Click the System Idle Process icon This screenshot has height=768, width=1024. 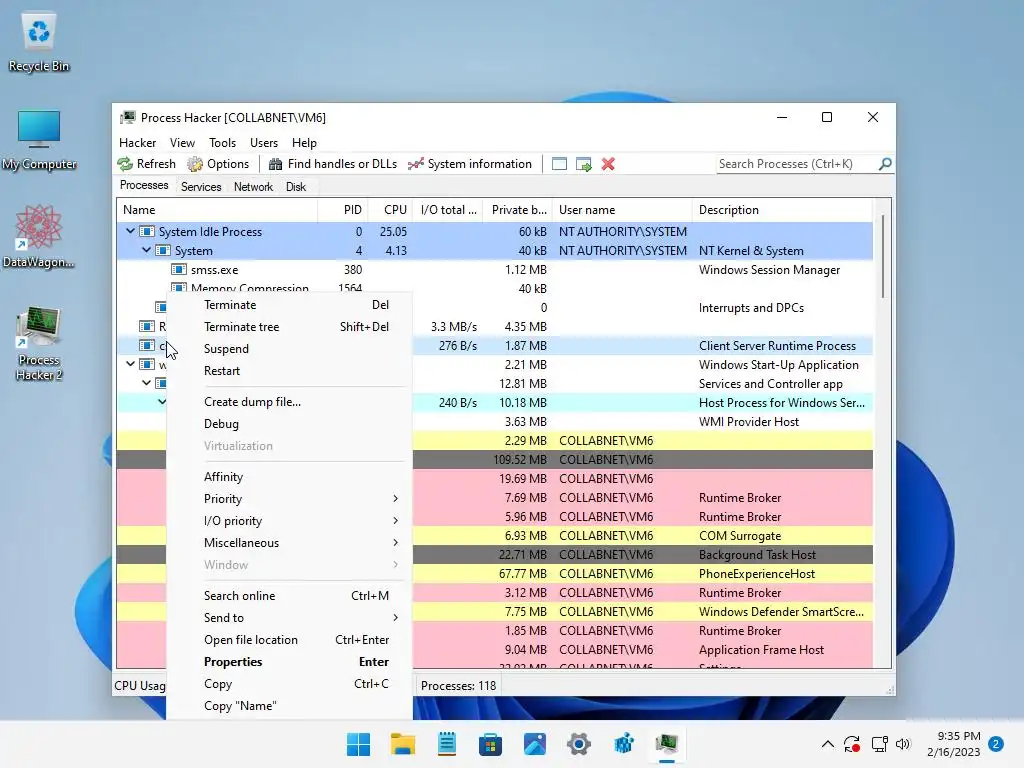pos(148,232)
